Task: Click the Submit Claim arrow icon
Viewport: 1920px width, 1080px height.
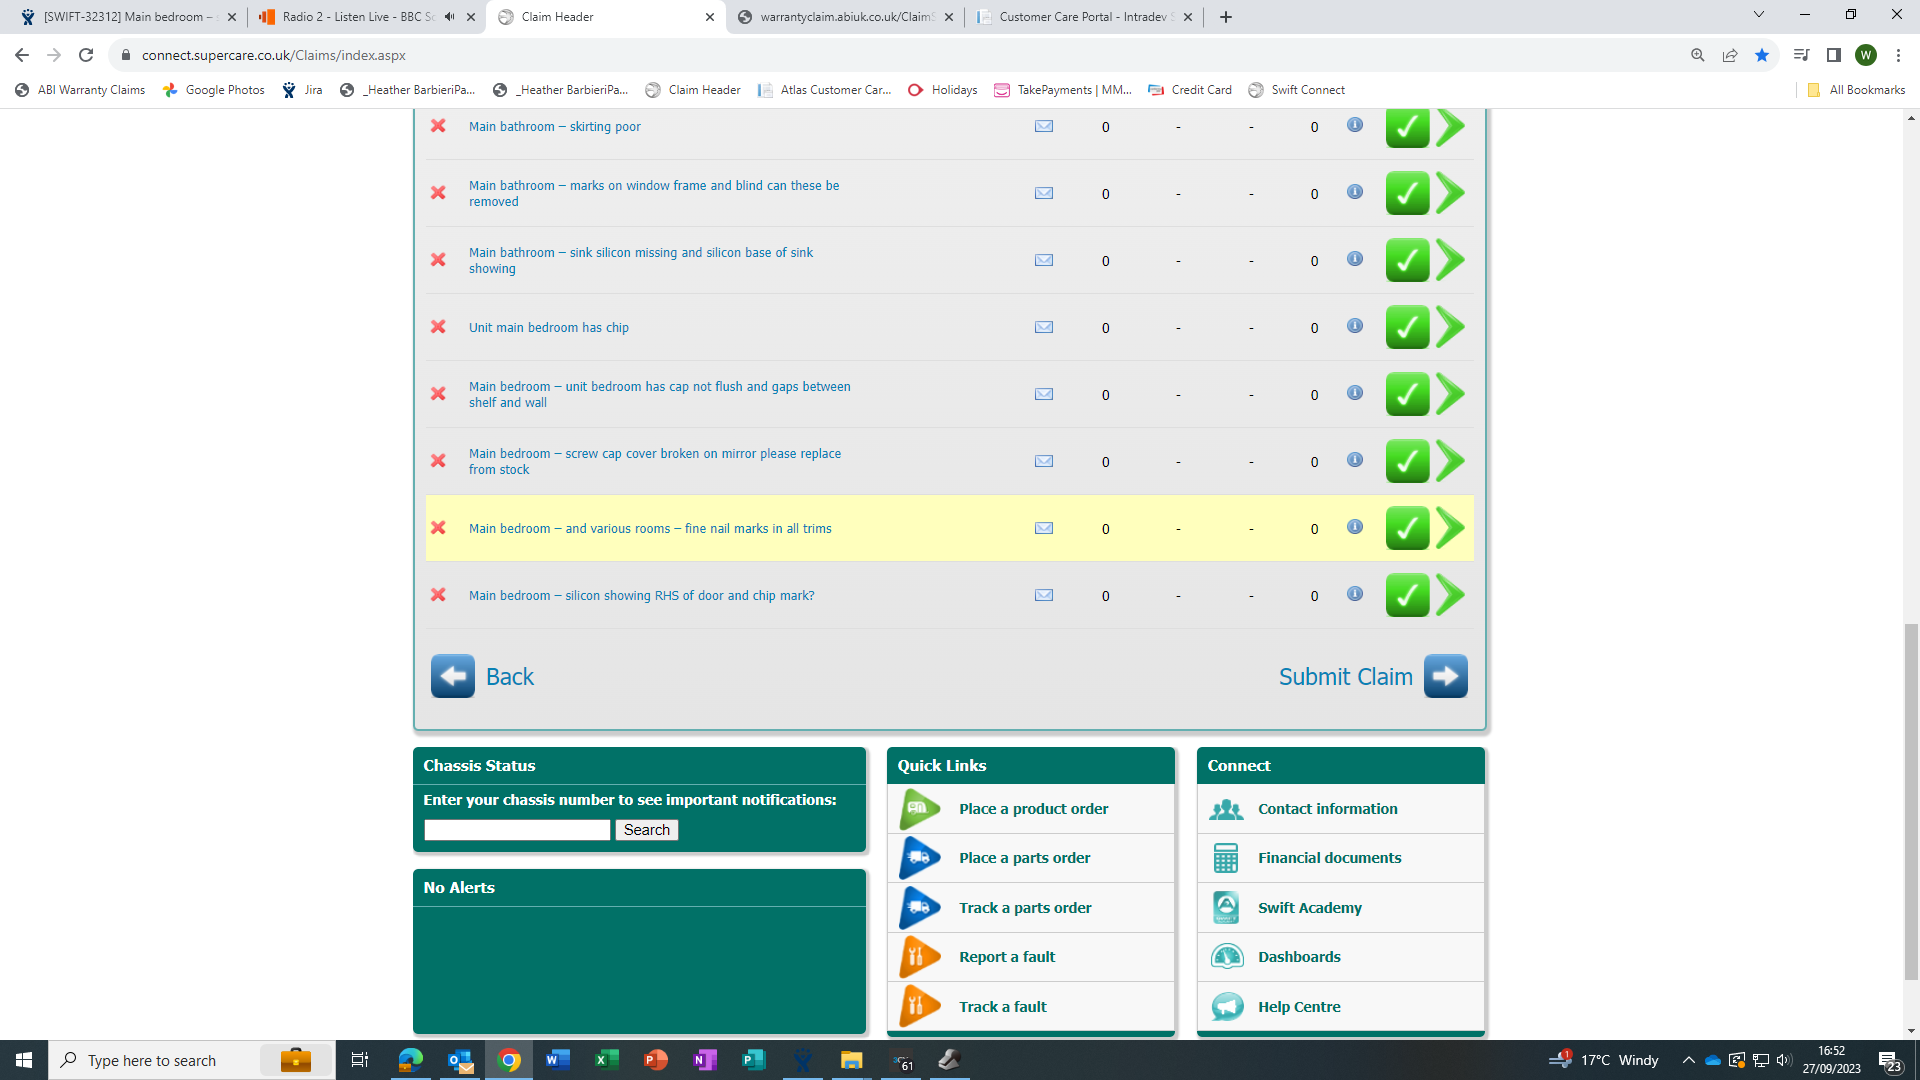Action: (x=1445, y=676)
